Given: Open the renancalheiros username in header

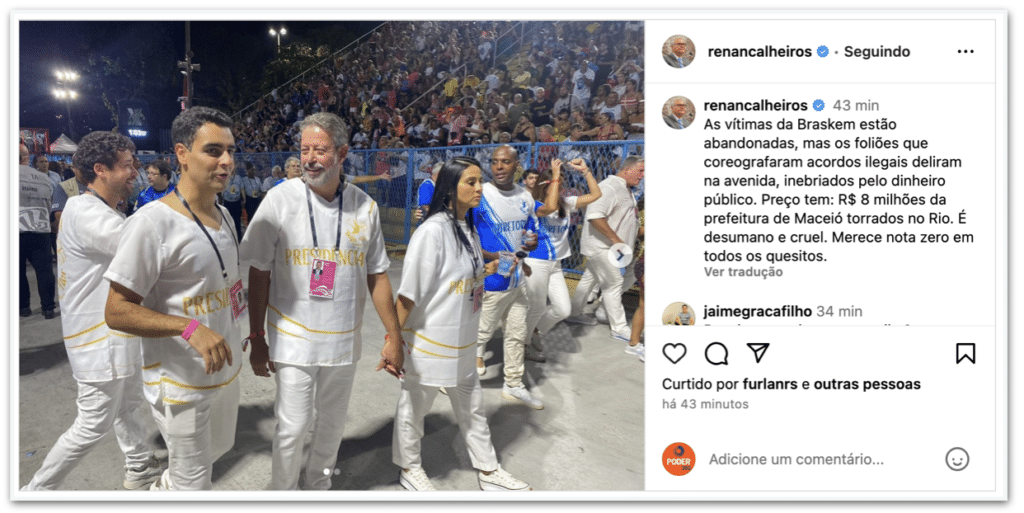Looking at the screenshot, I should (x=760, y=52).
